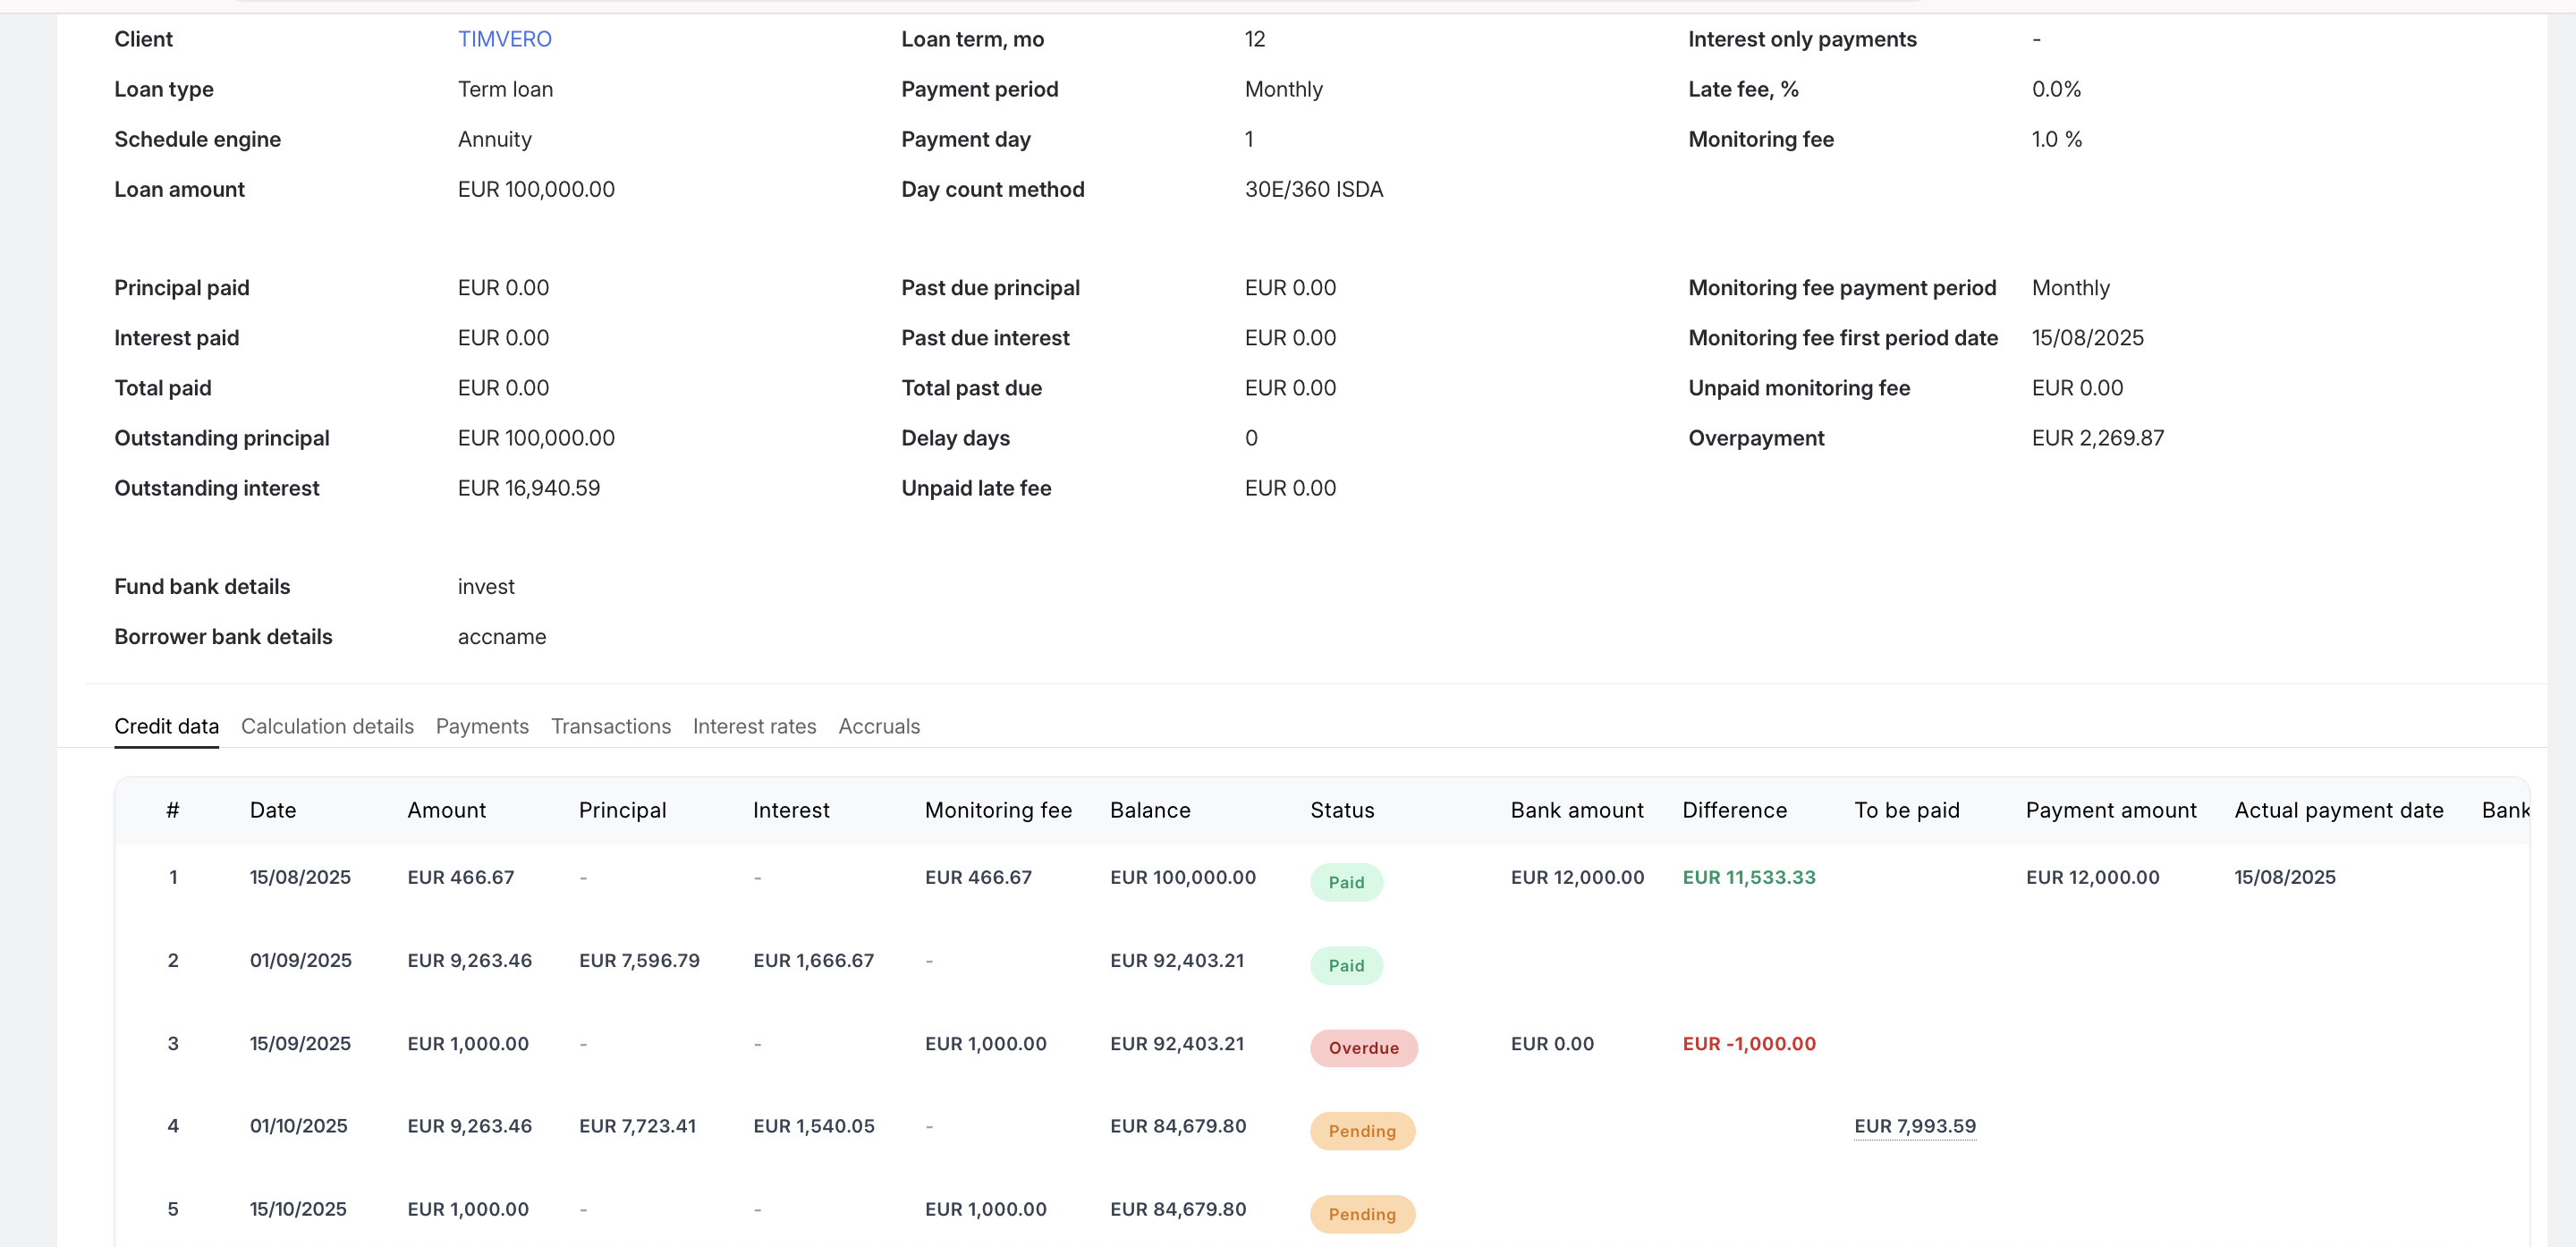2576x1247 pixels.
Task: Click the EUR -1,000.00 difference value
Action: pyautogui.click(x=1748, y=1043)
